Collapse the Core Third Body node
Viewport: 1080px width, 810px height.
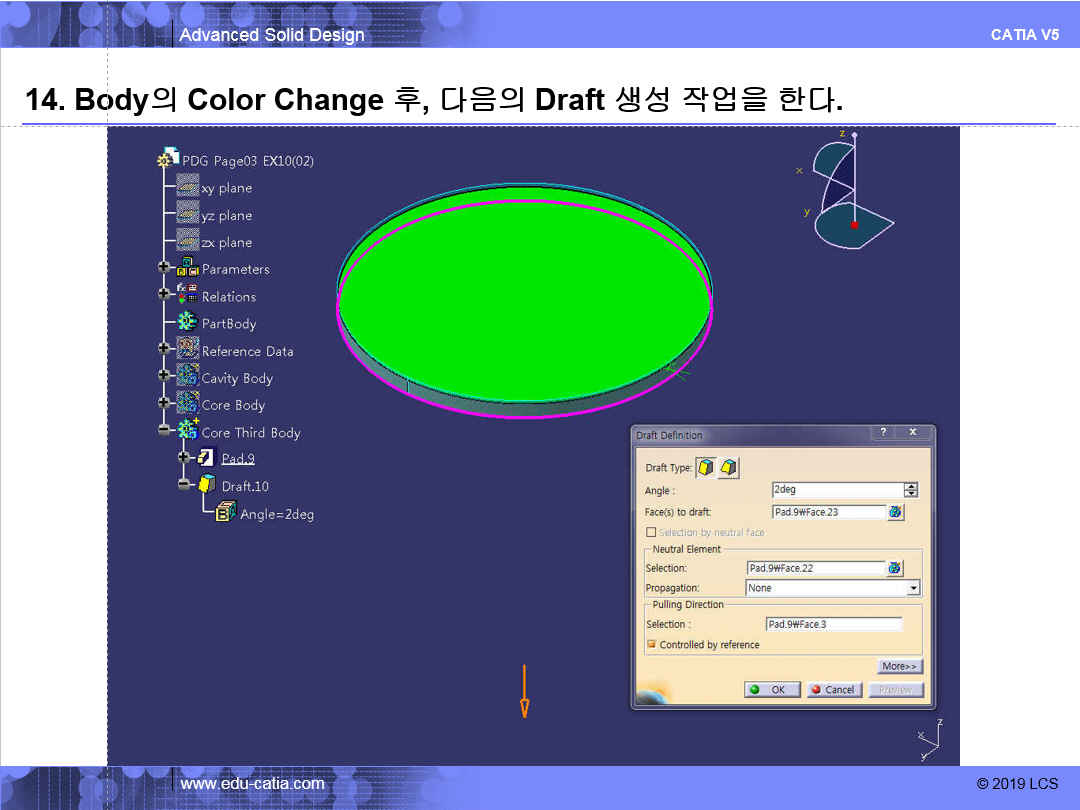pyautogui.click(x=164, y=432)
